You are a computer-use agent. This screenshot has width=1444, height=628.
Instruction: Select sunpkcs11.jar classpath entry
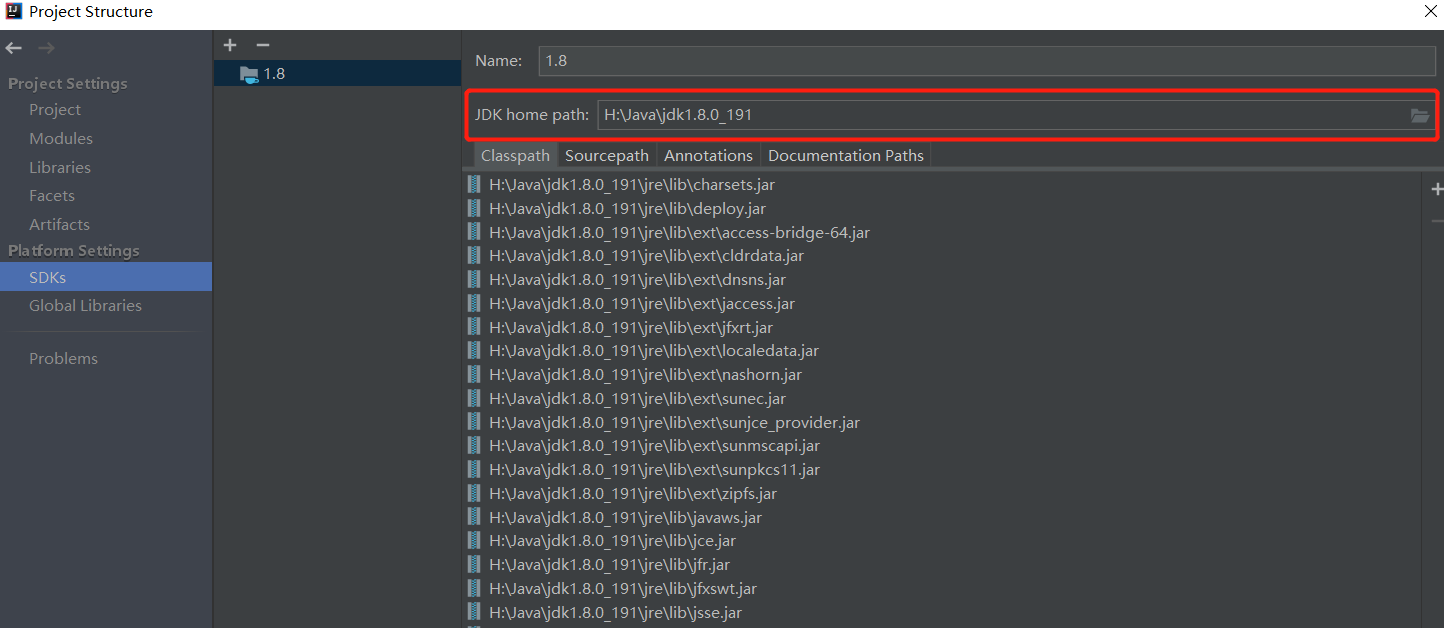click(x=654, y=470)
